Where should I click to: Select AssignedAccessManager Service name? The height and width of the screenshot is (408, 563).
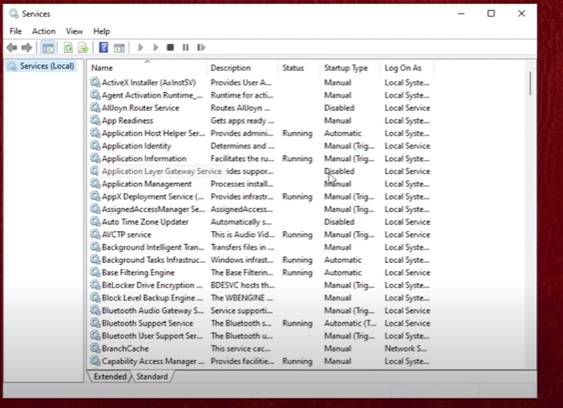pos(153,209)
